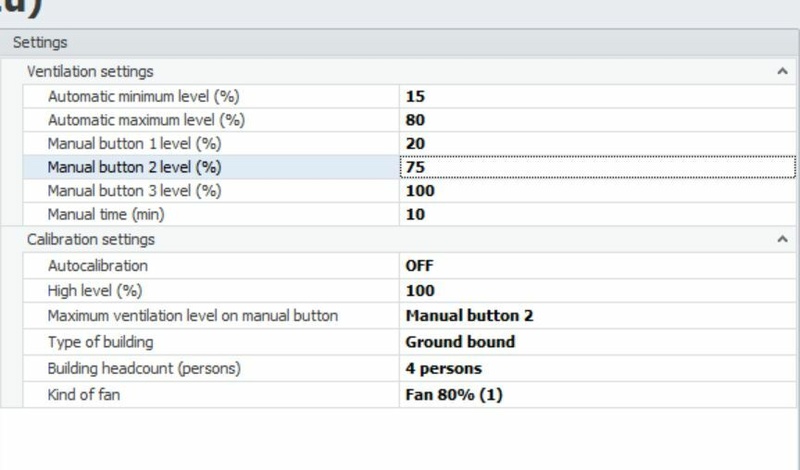Change the Type of building value
This screenshot has width=800, height=470.
460,342
